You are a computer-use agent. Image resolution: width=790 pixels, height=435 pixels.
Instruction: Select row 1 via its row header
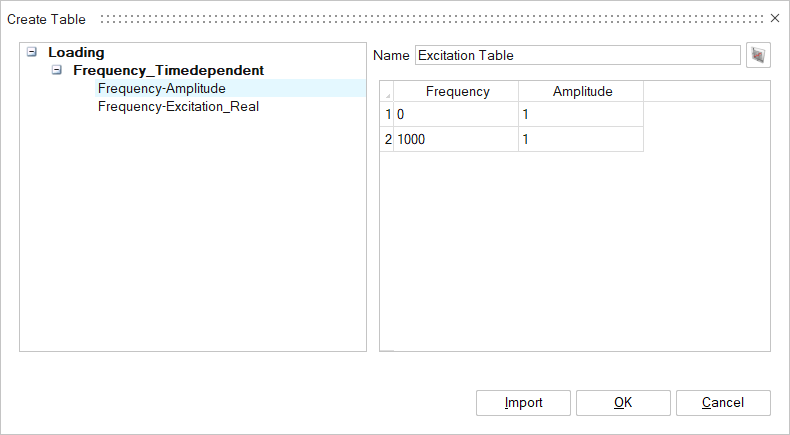(387, 115)
